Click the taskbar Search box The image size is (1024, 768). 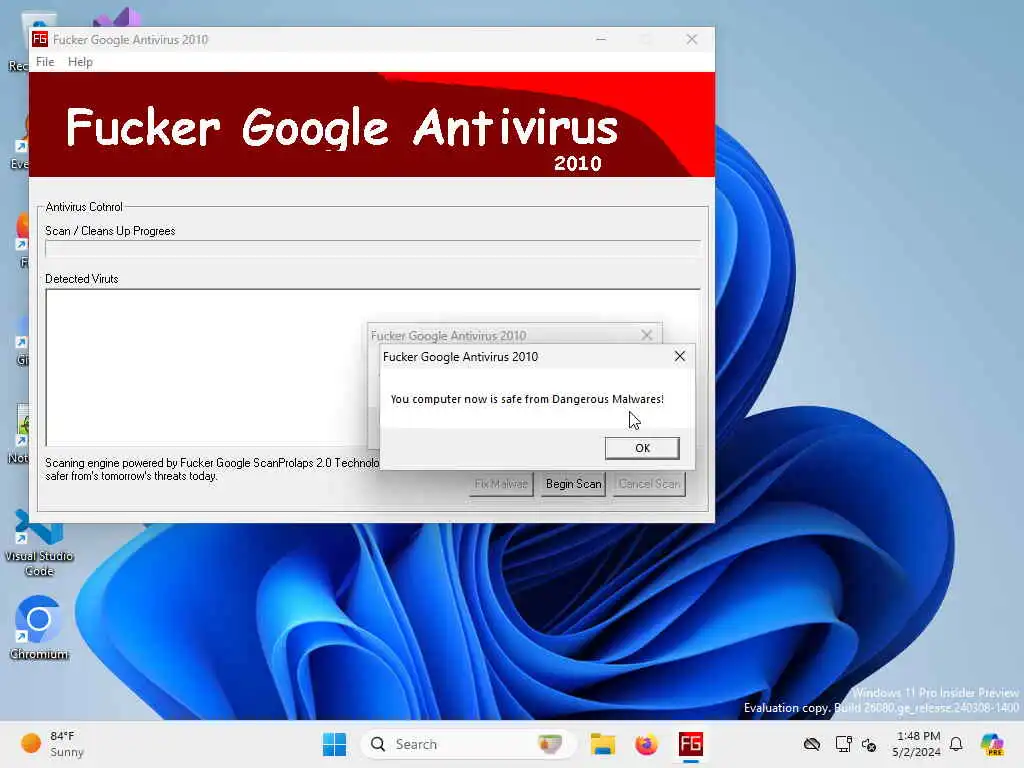[x=468, y=744]
